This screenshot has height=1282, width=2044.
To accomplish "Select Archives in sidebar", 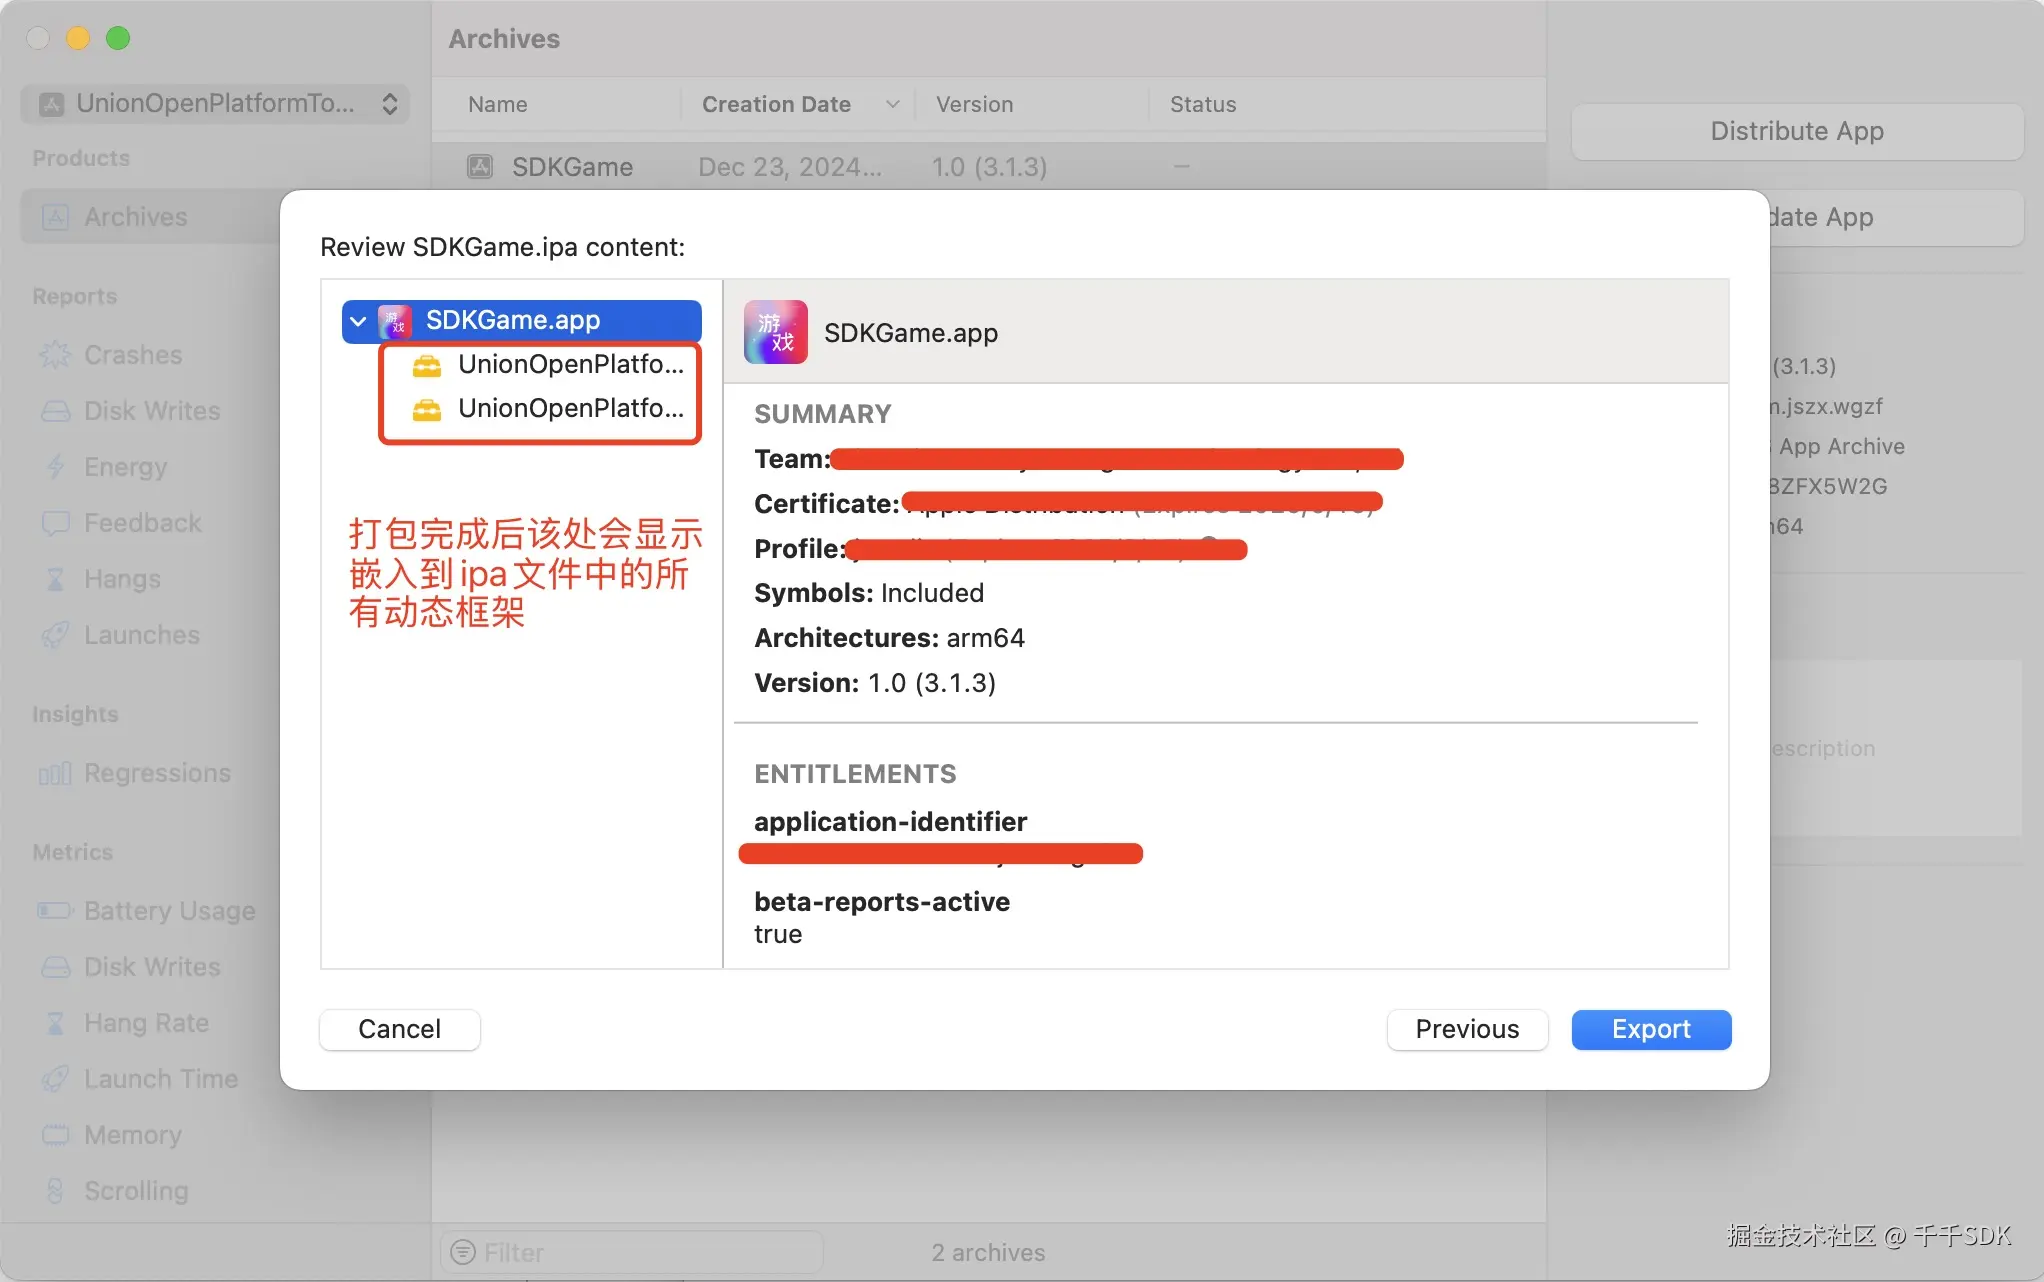I will [135, 217].
